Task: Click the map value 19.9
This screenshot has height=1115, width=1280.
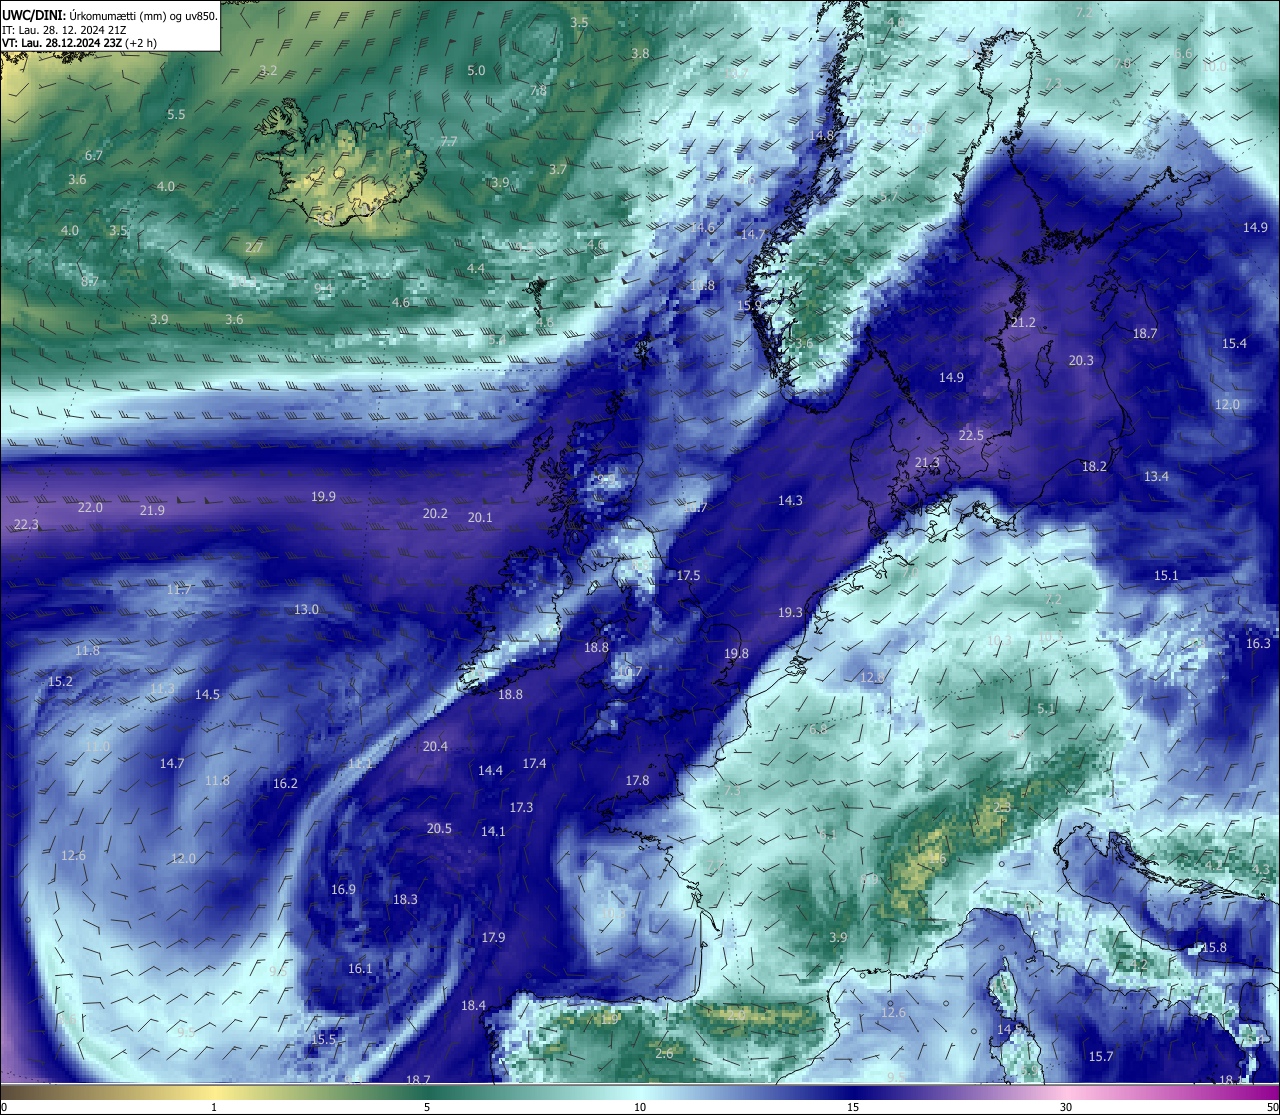Action: [x=323, y=497]
